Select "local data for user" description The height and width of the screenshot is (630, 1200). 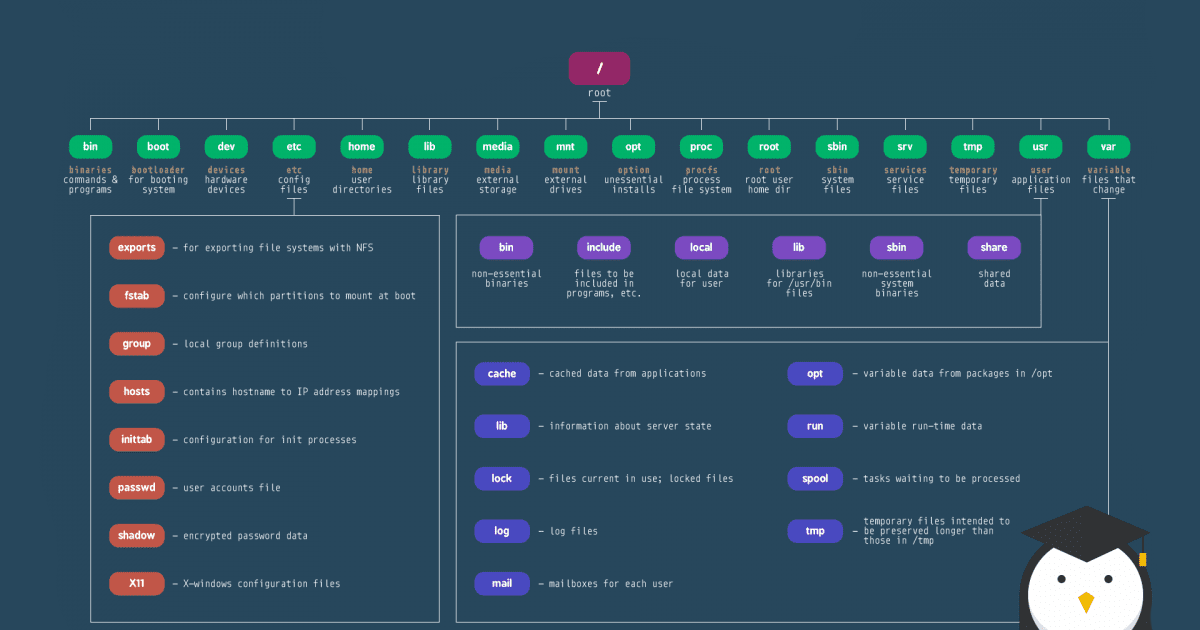701,279
